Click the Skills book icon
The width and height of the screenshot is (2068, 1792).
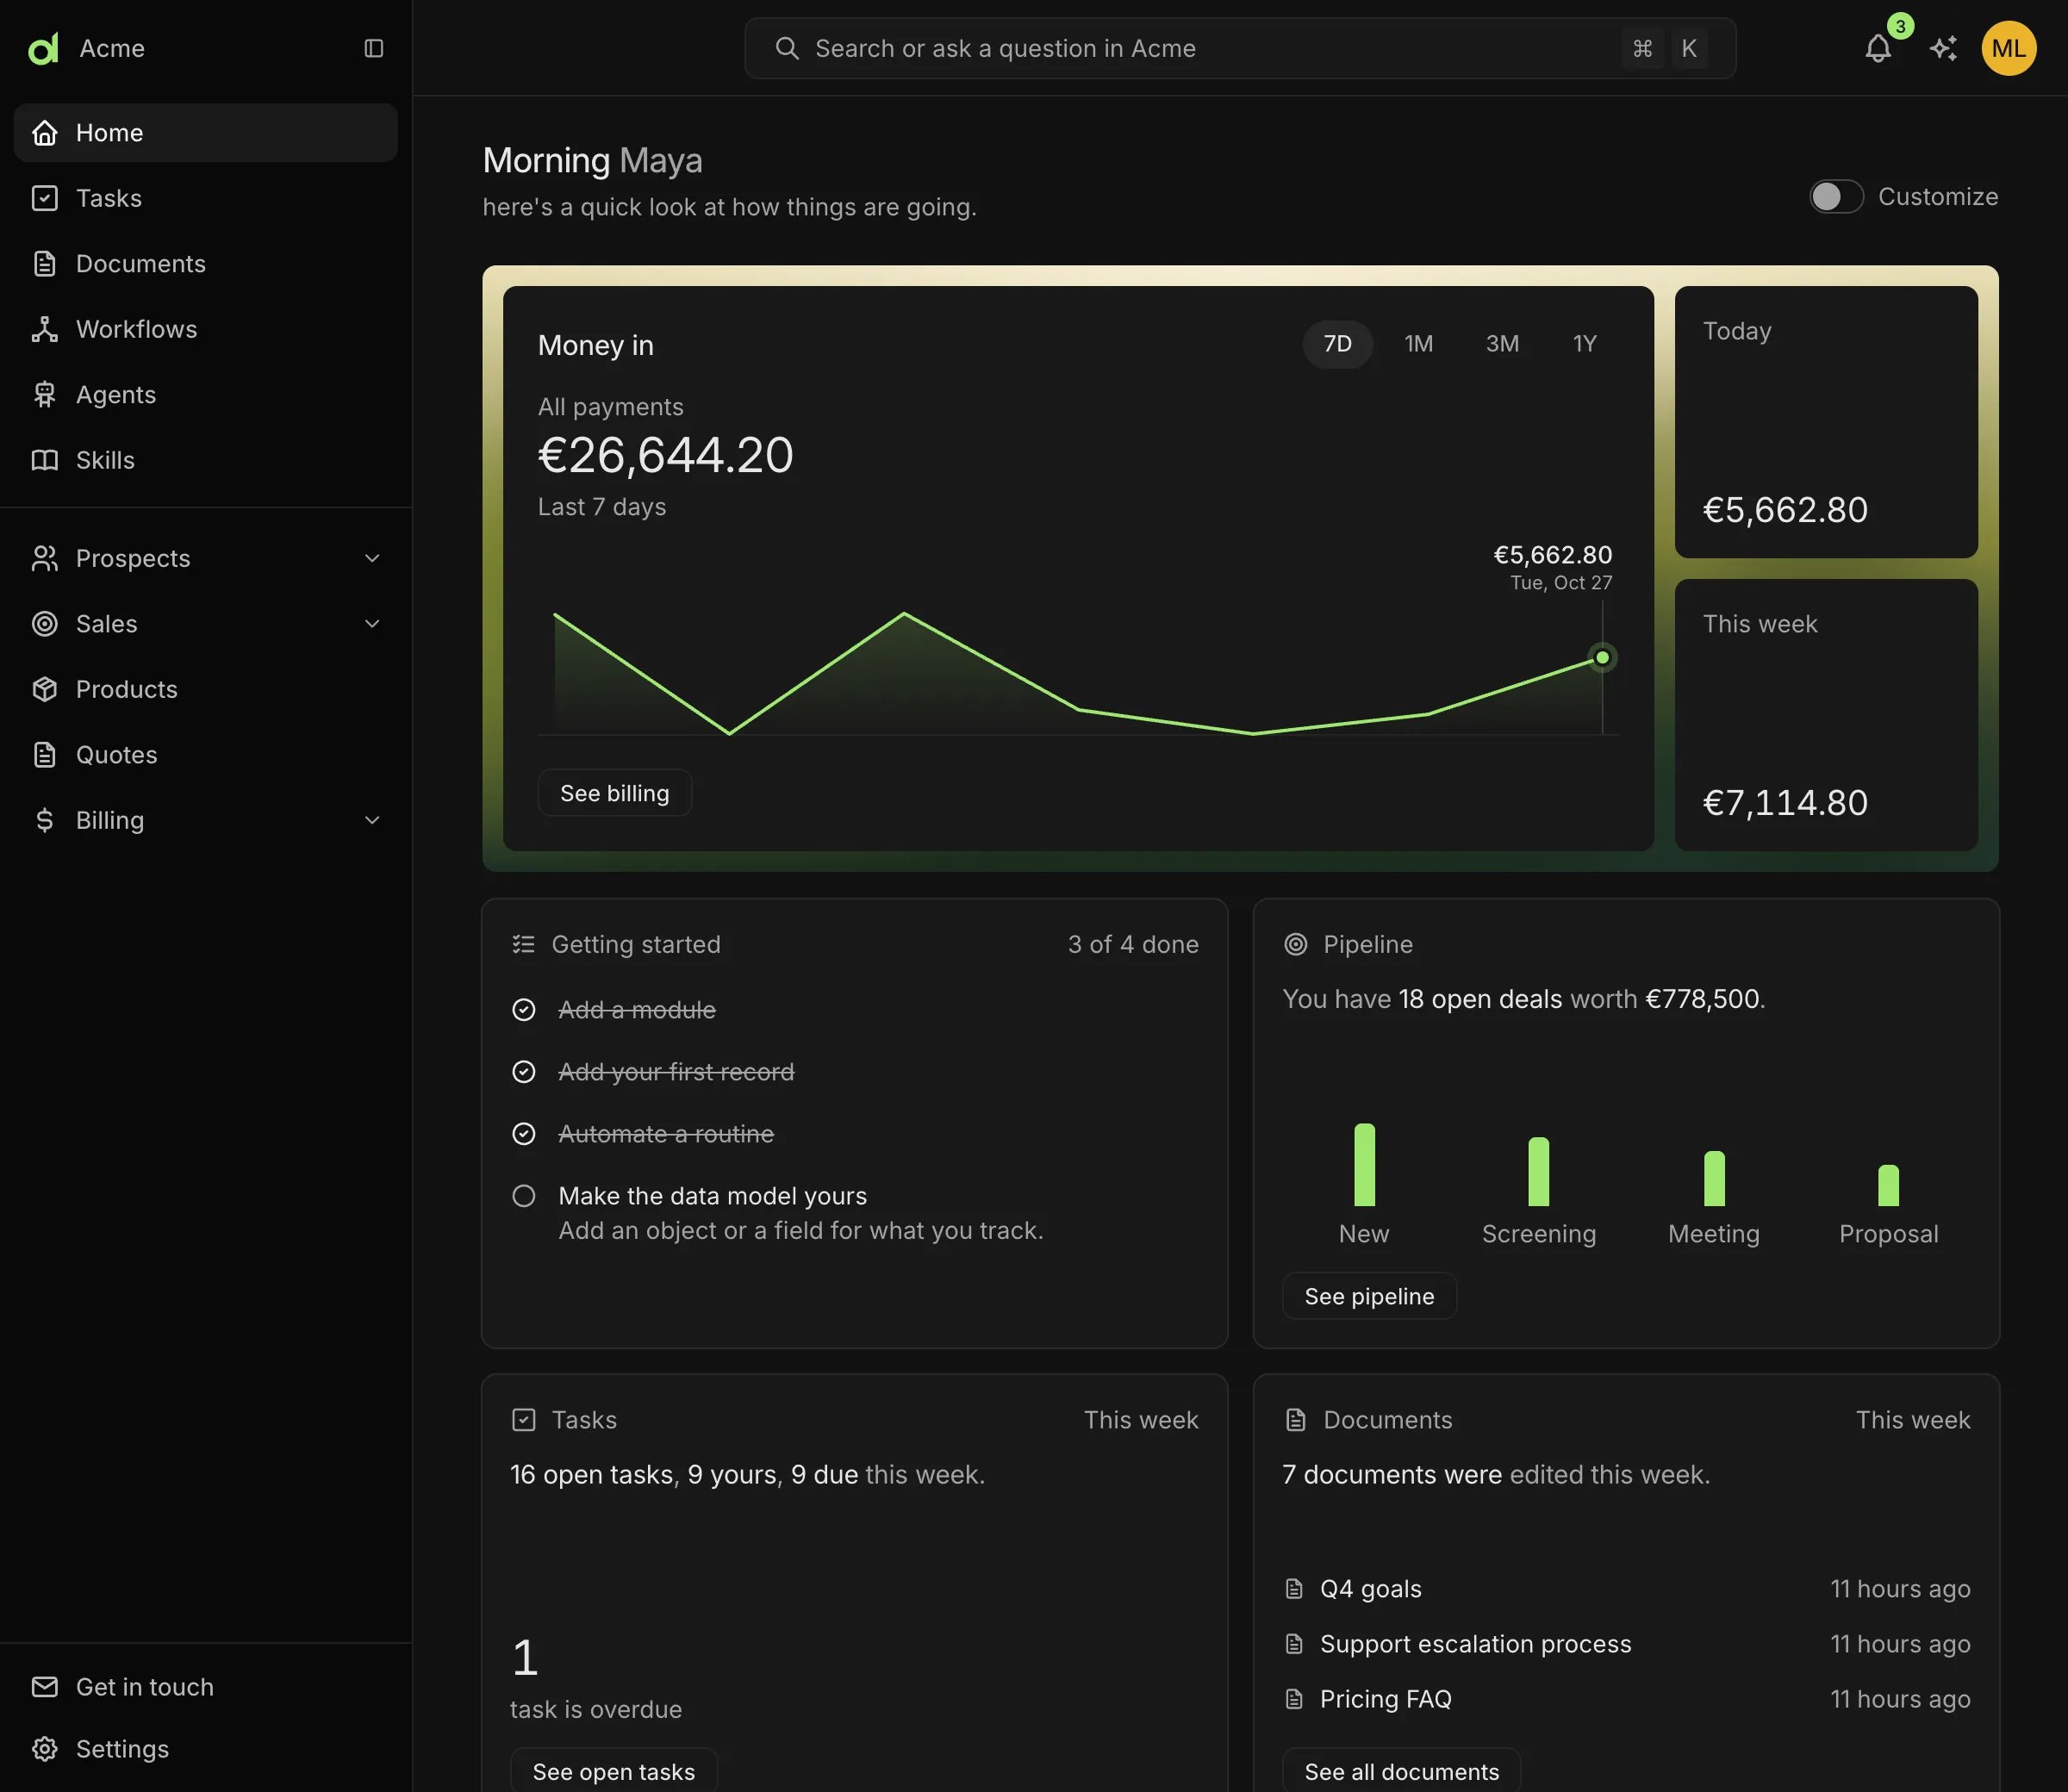(x=45, y=460)
